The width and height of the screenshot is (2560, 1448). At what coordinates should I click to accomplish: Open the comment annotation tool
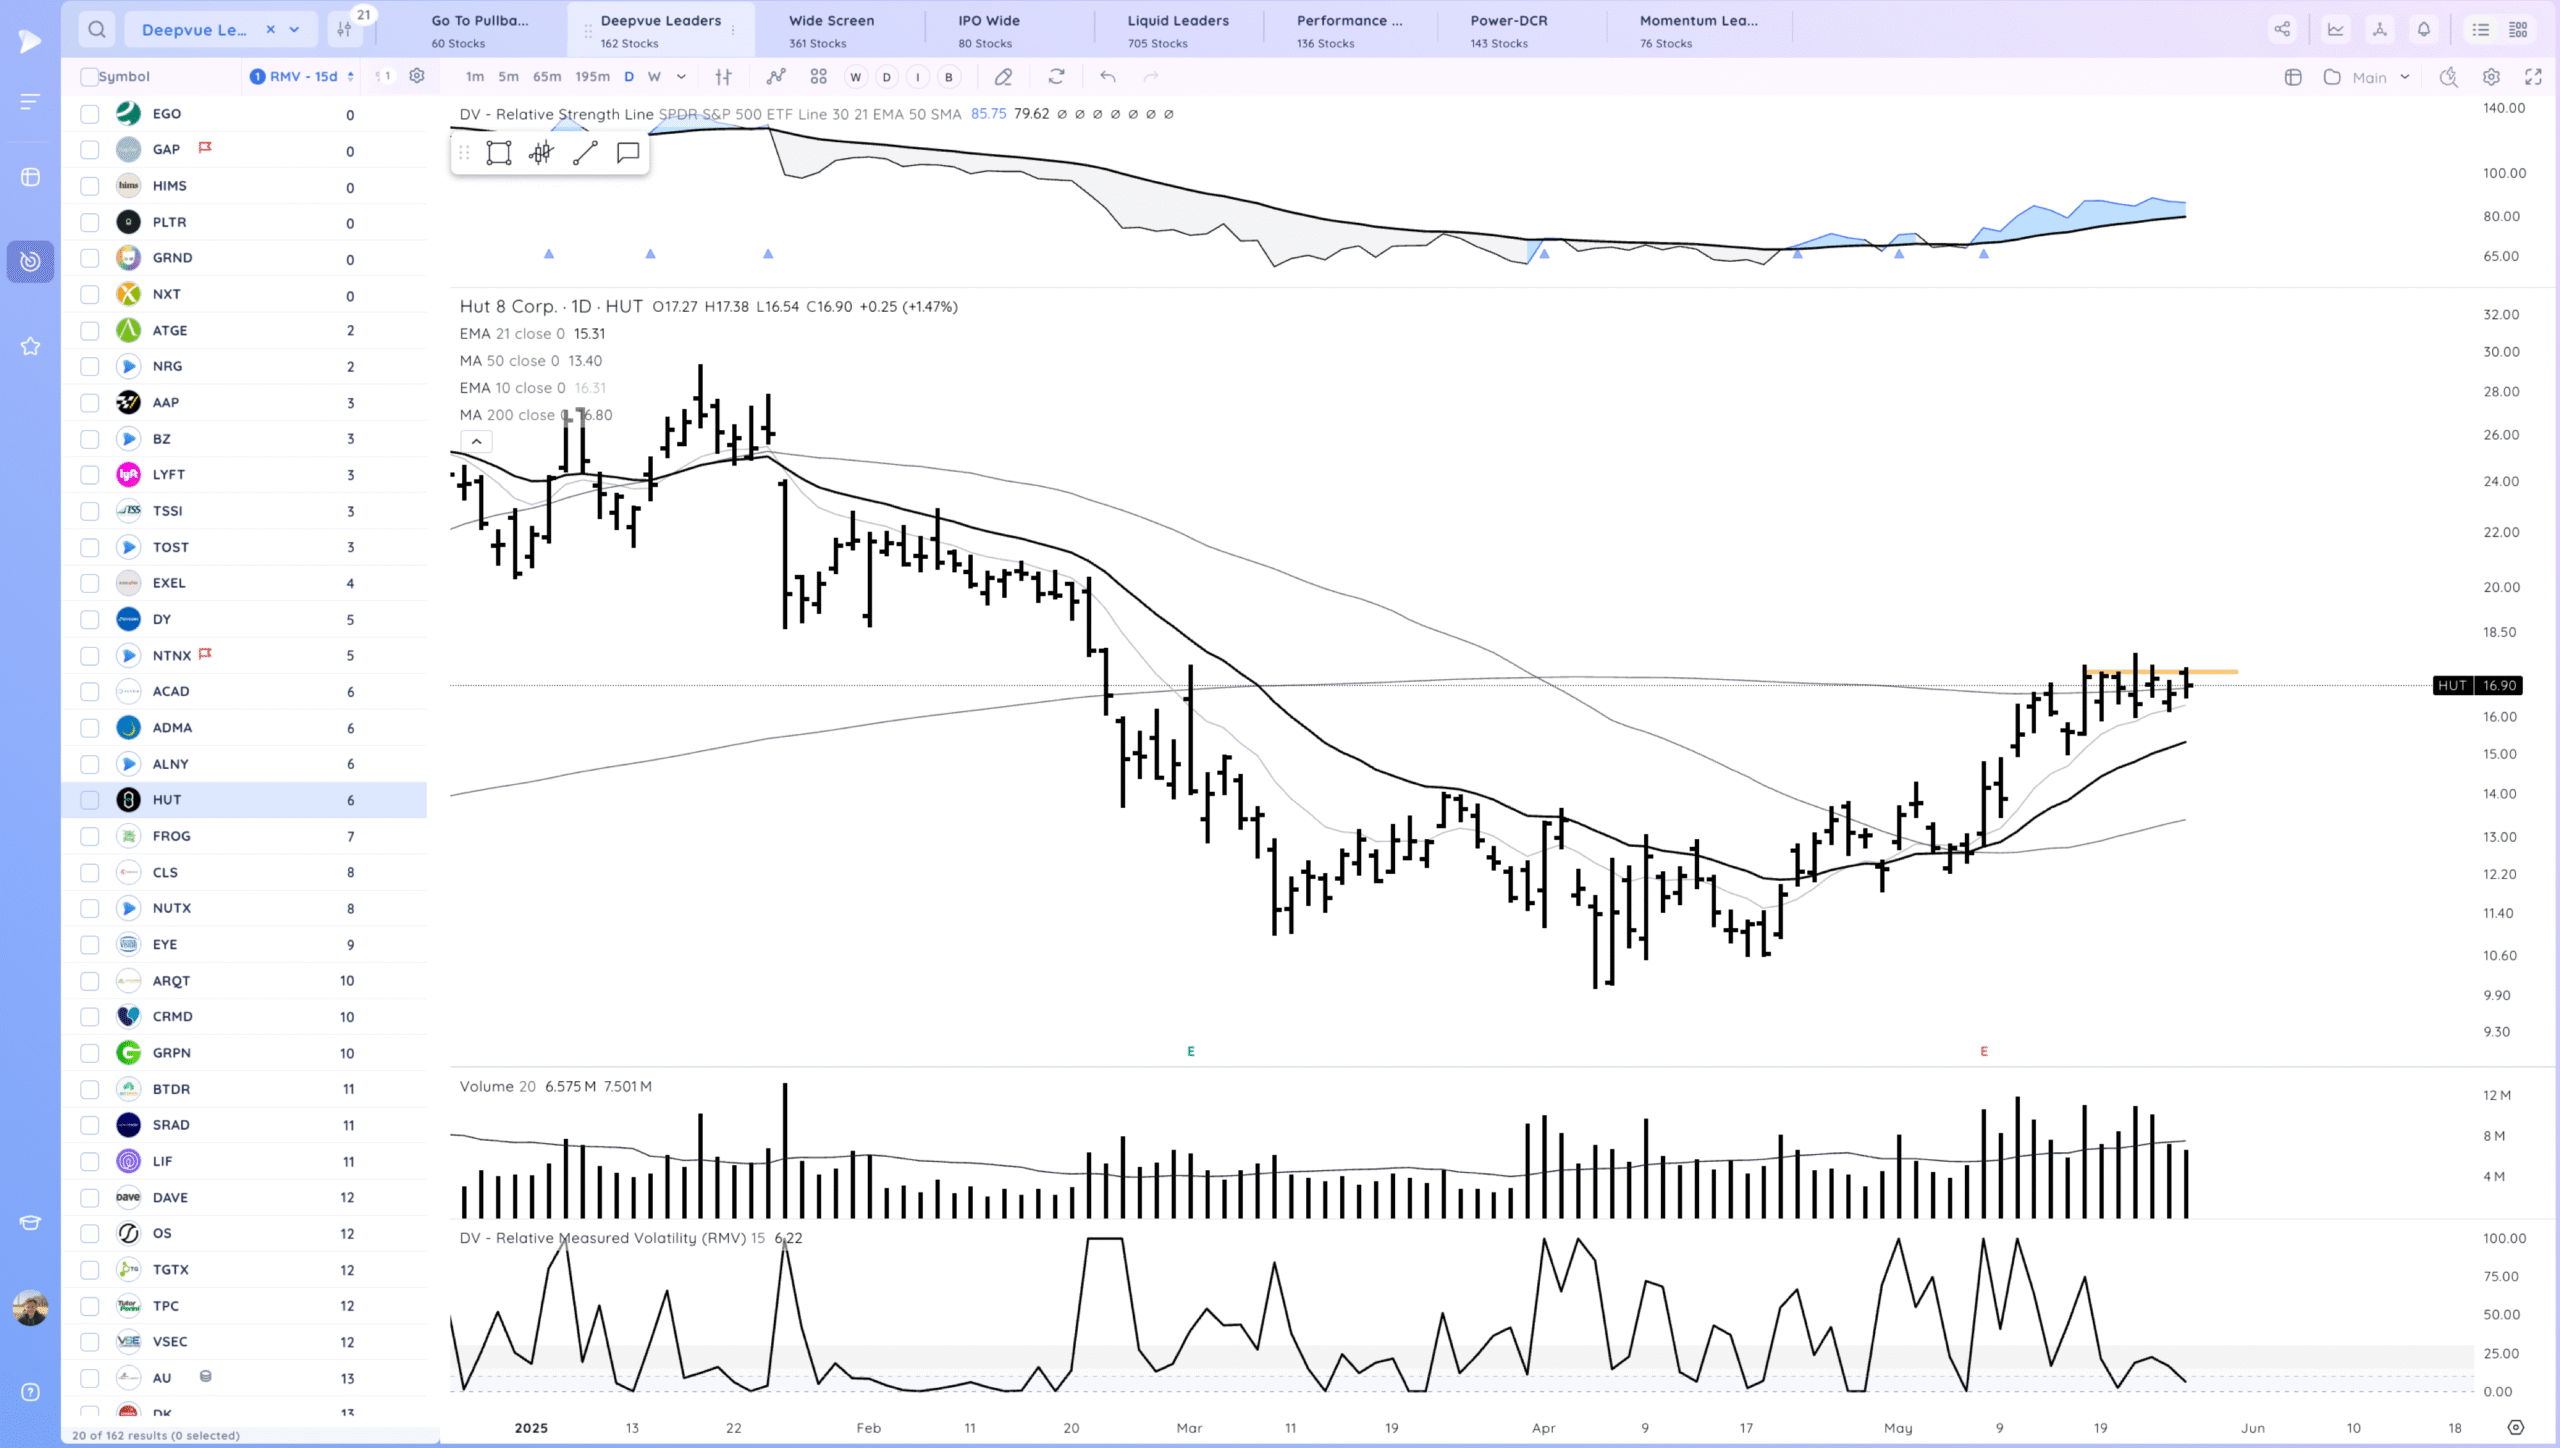click(628, 153)
